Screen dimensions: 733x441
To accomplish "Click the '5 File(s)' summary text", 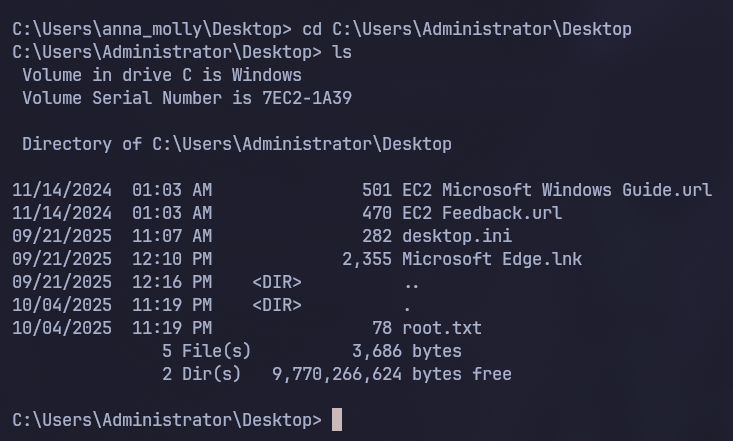I will tap(206, 351).
